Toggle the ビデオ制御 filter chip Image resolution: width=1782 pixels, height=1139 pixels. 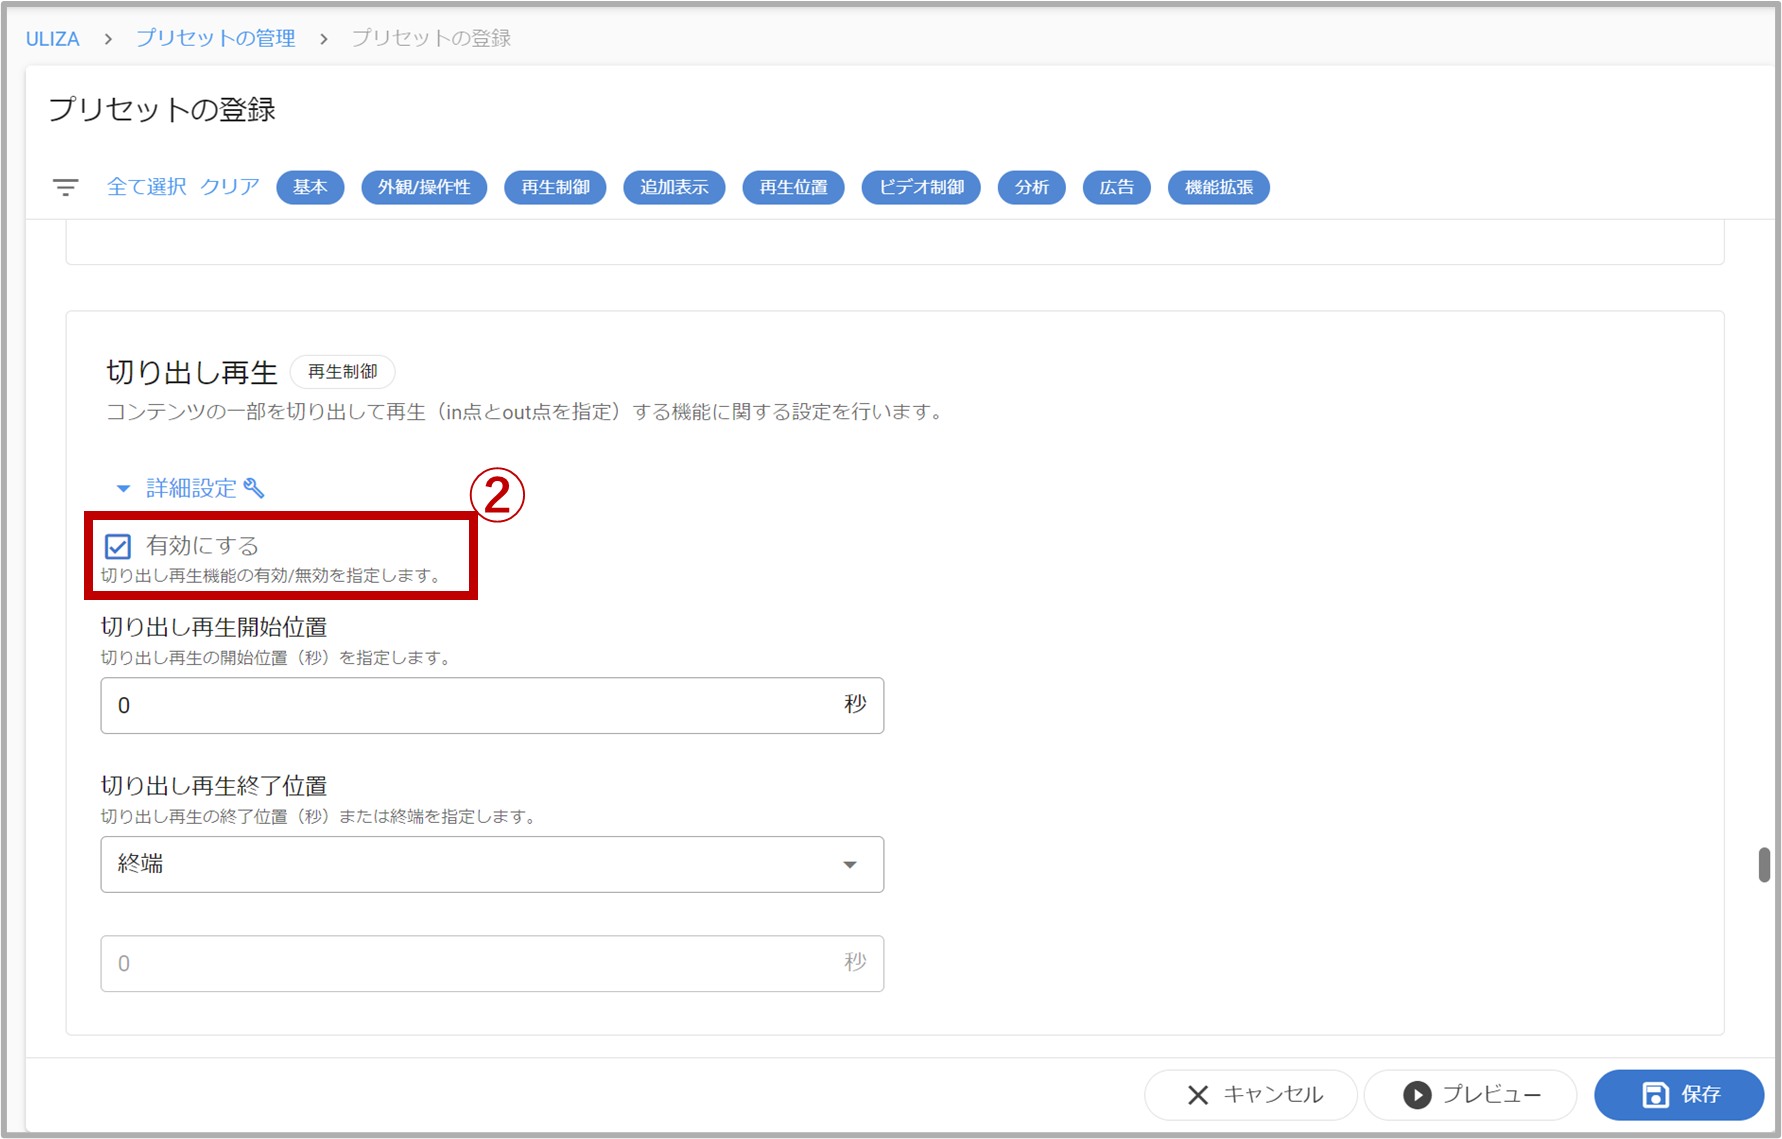coord(921,187)
